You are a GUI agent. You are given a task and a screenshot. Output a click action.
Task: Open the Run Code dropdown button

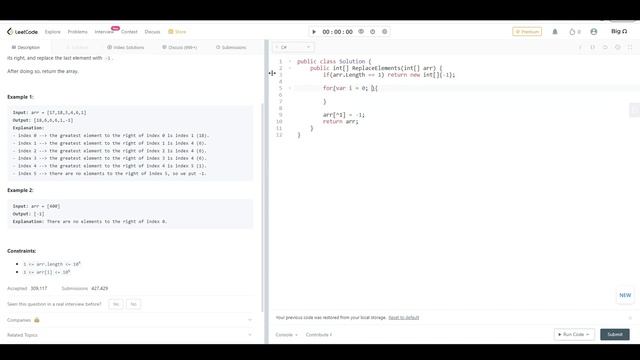[574, 334]
